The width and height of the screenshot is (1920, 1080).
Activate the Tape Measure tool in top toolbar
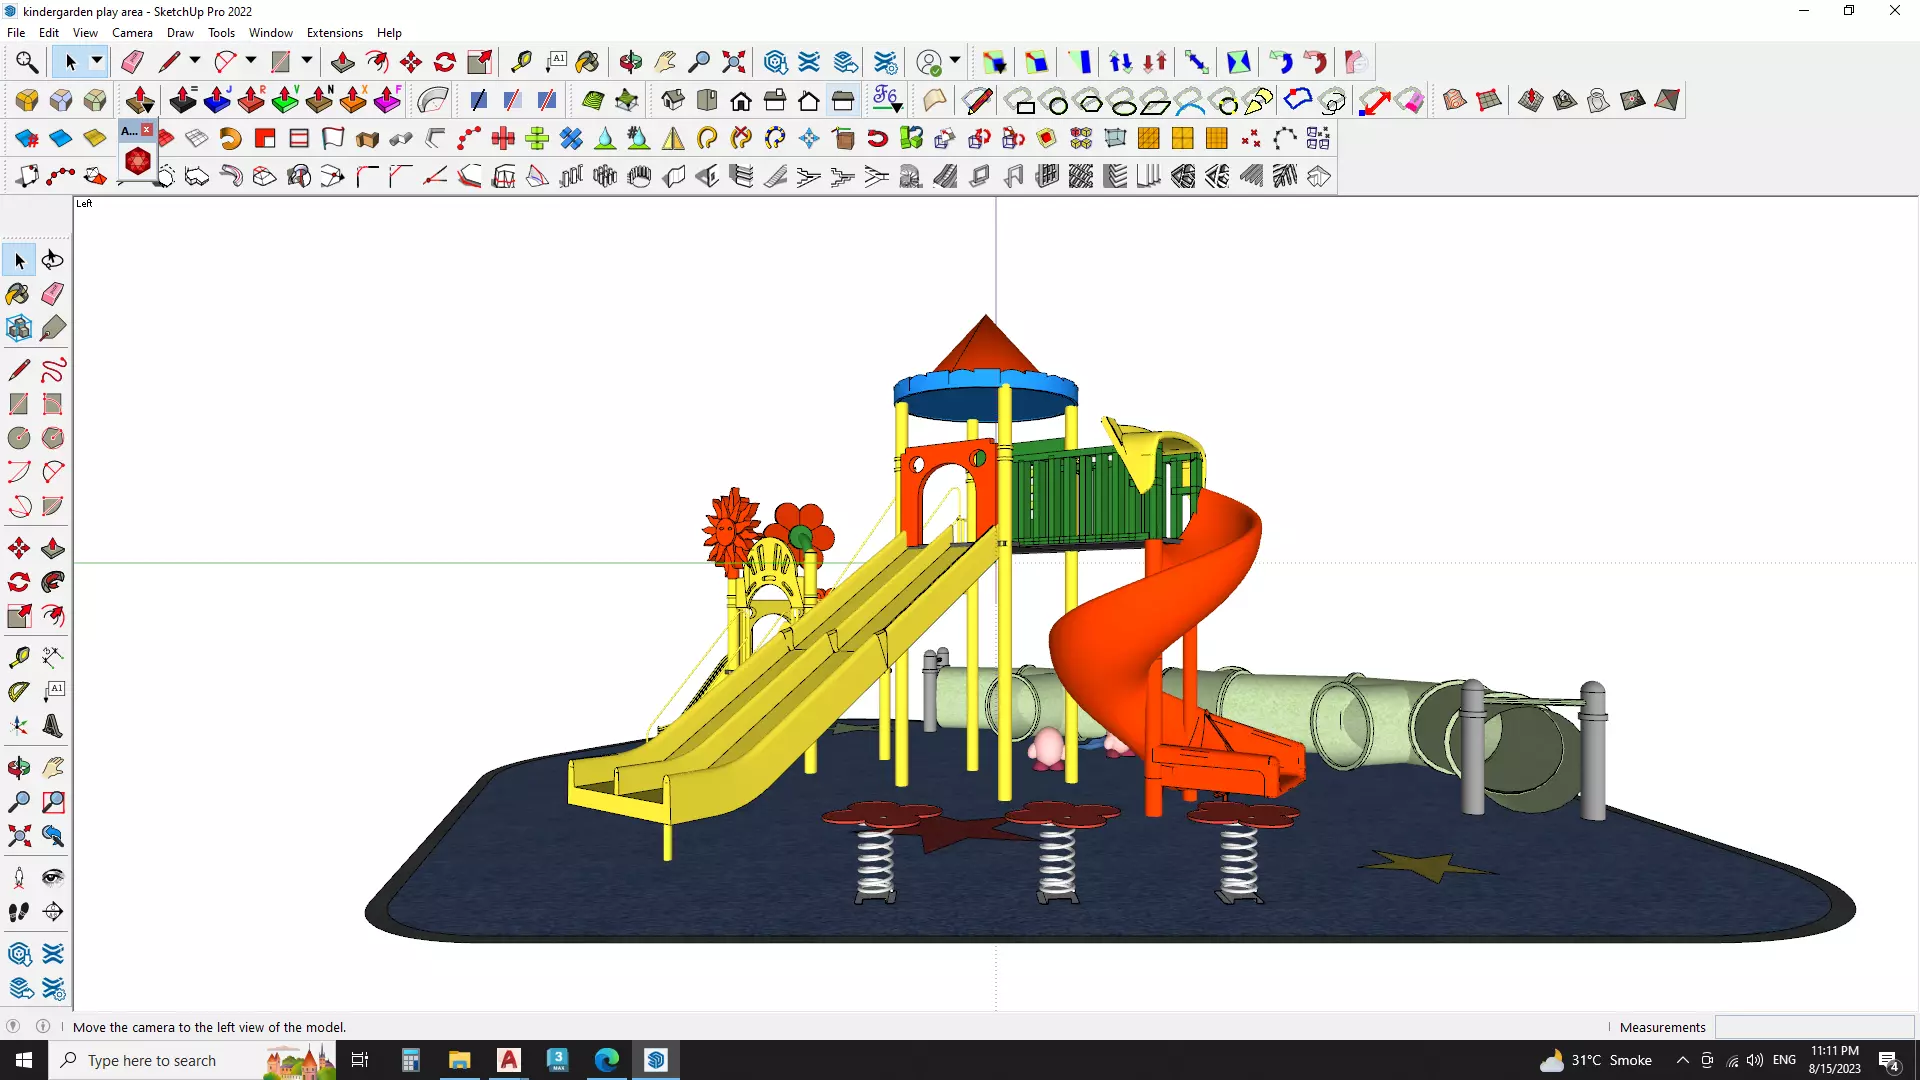[521, 62]
